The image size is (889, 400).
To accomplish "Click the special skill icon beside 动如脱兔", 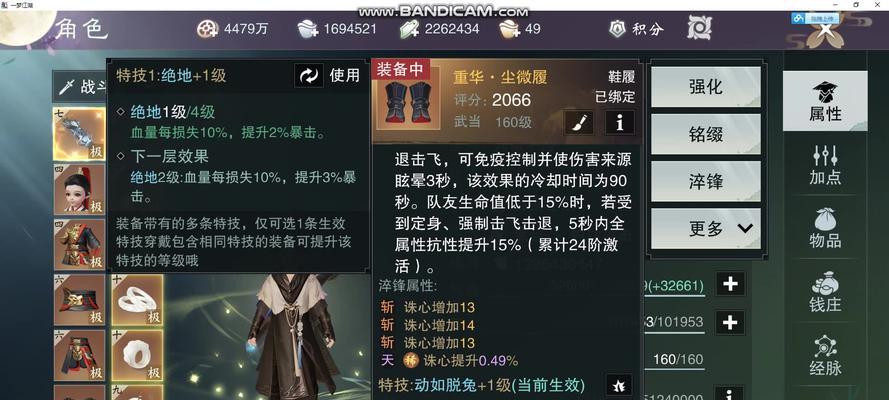I will pyautogui.click(x=619, y=385).
